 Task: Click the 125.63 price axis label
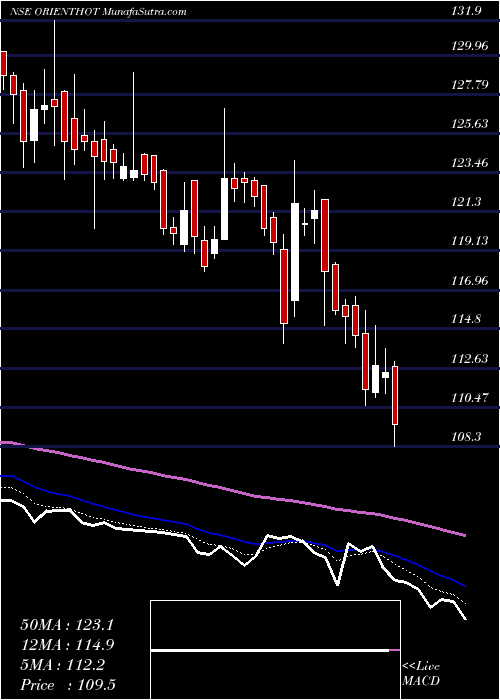[x=470, y=123]
